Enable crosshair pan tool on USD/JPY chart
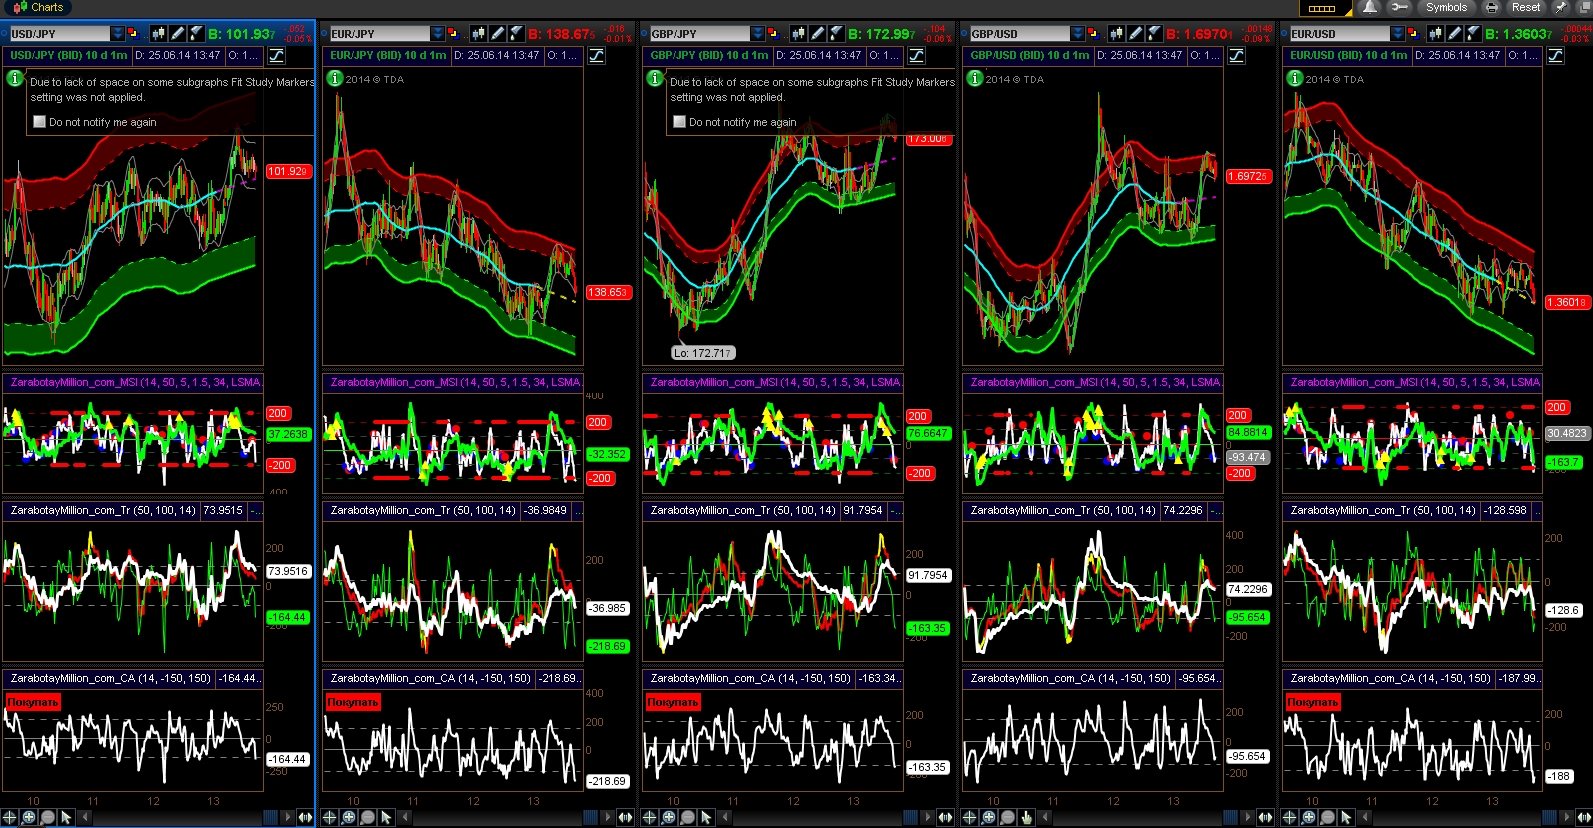 click(10, 818)
